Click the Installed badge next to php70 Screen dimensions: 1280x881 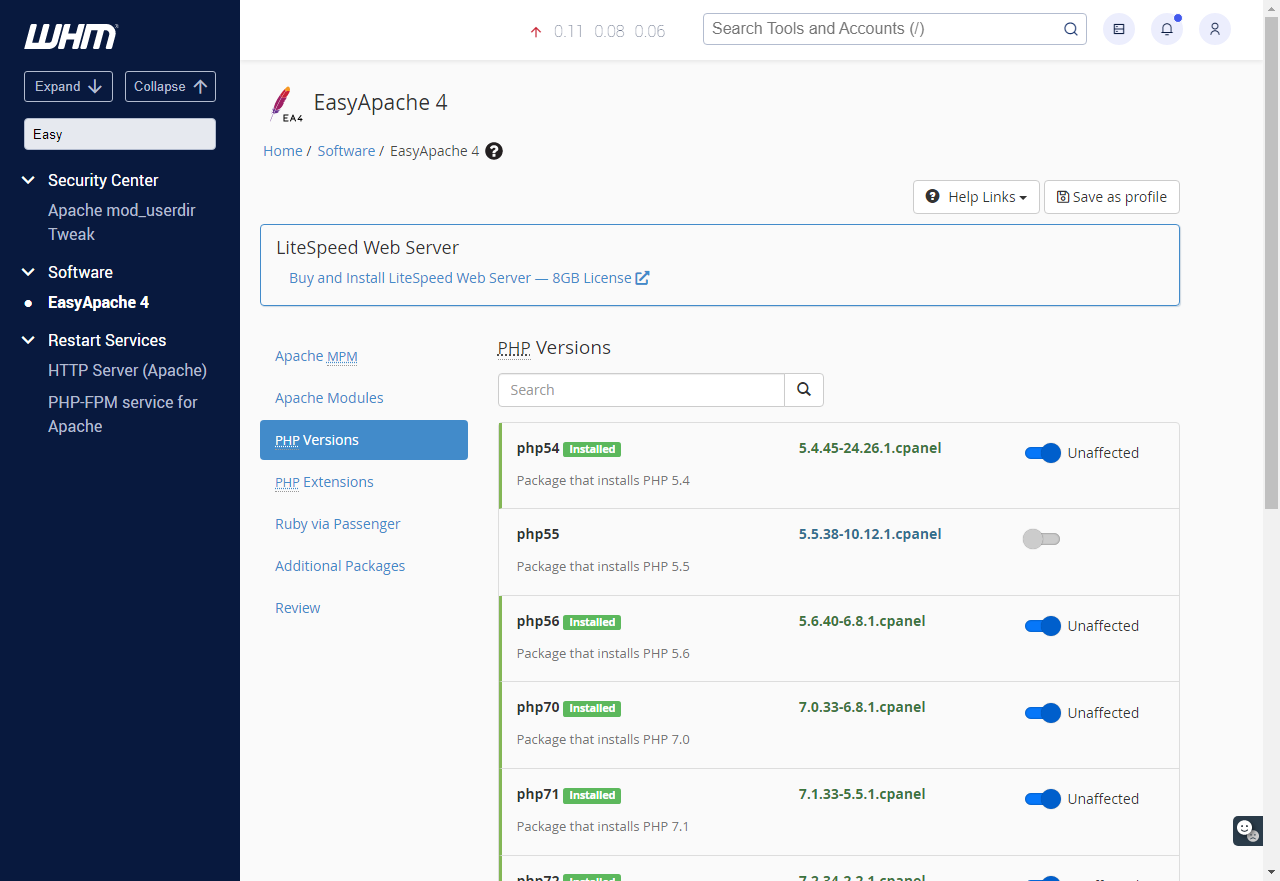coord(592,709)
